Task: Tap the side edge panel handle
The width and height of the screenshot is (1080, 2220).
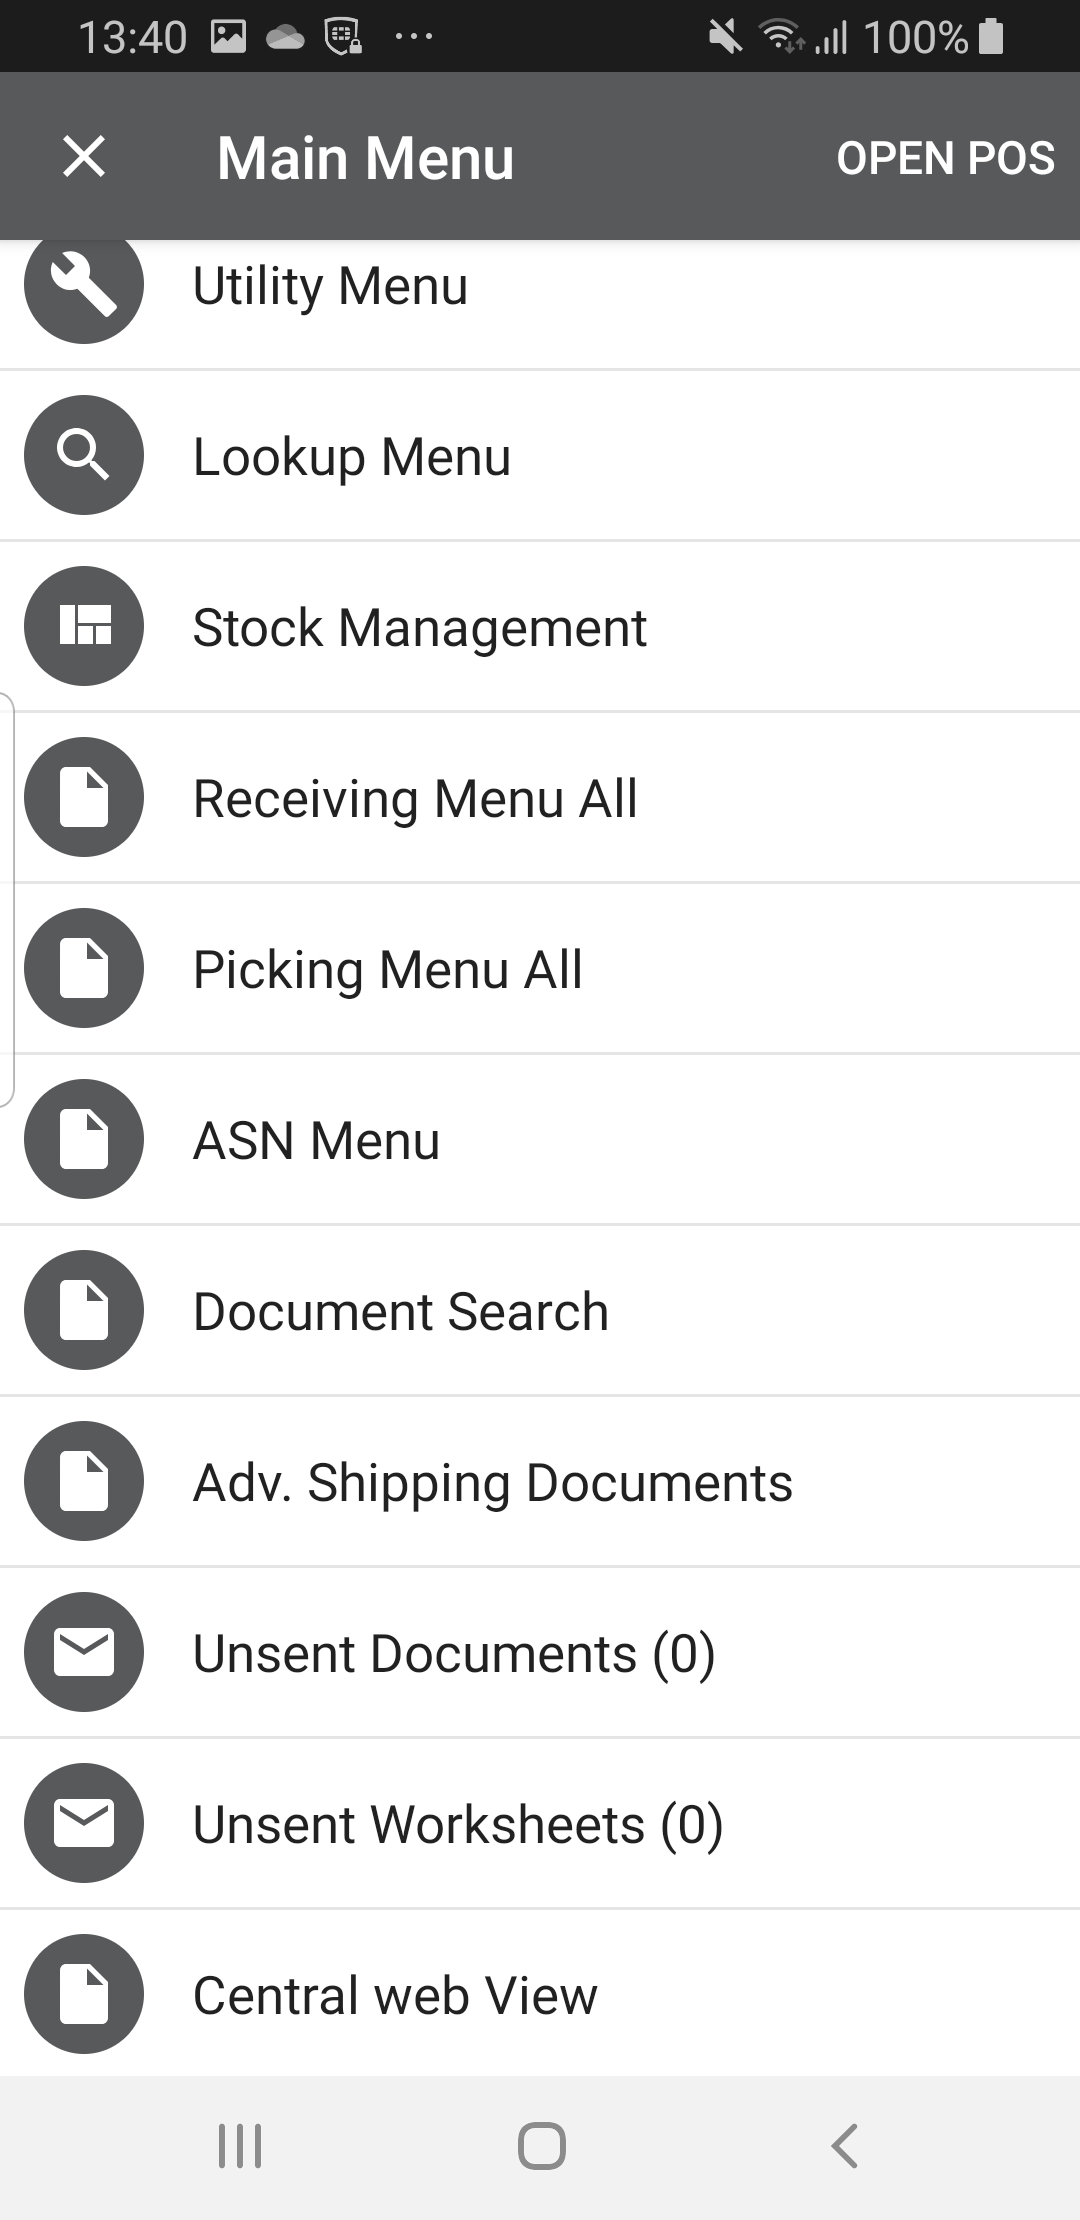Action: tap(7, 900)
